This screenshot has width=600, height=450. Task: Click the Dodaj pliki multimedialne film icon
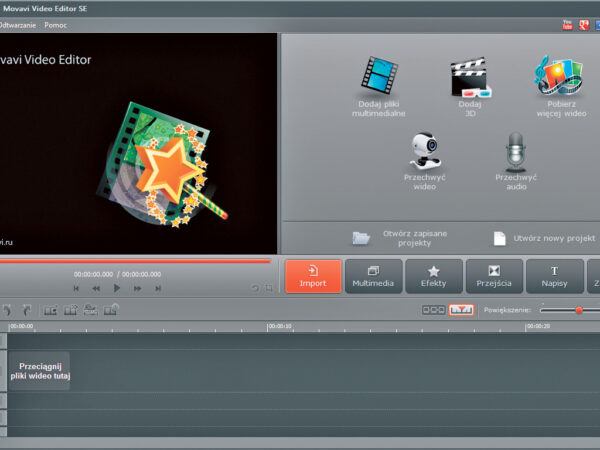[381, 77]
